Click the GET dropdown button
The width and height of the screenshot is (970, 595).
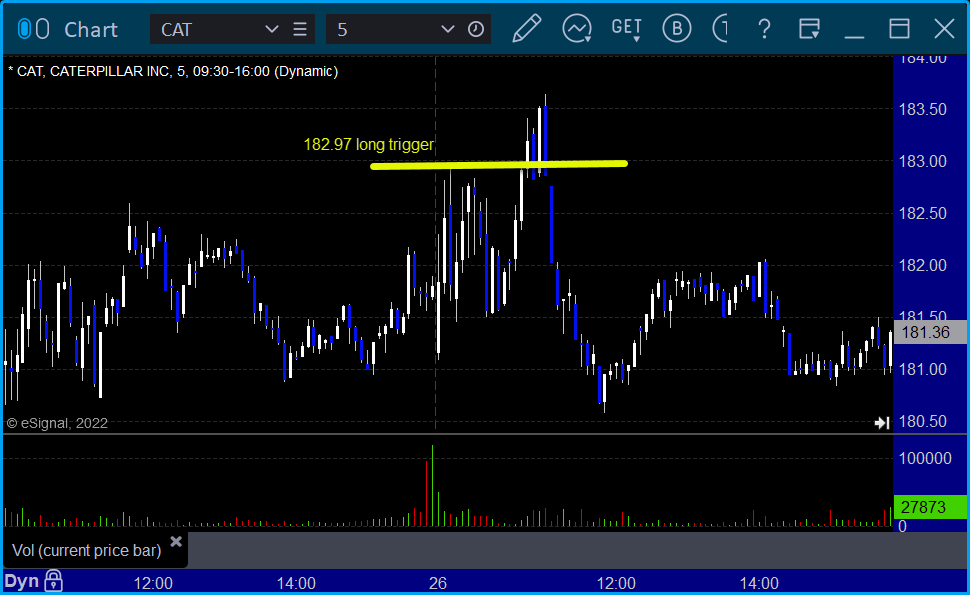627,29
